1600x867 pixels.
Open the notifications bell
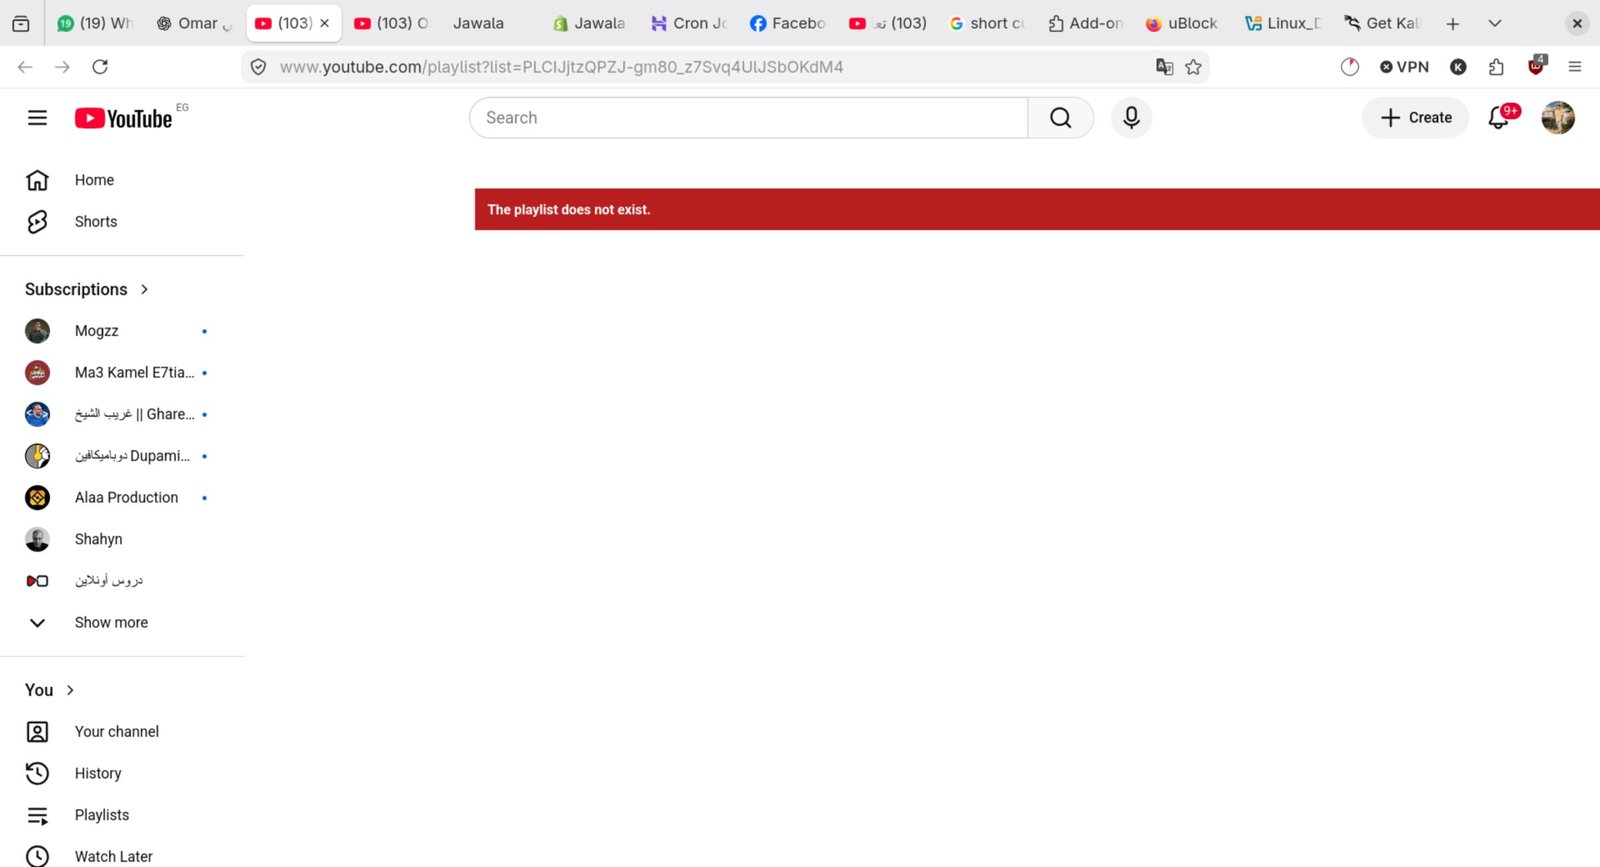point(1499,118)
